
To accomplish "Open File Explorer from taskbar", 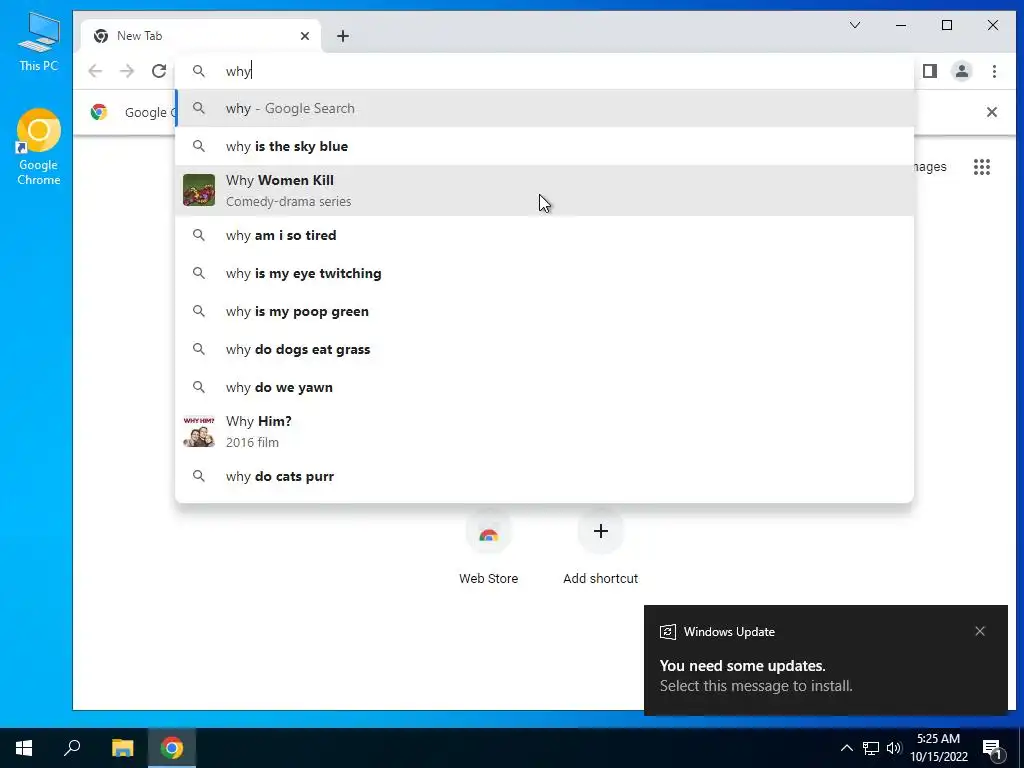I will coord(122,748).
